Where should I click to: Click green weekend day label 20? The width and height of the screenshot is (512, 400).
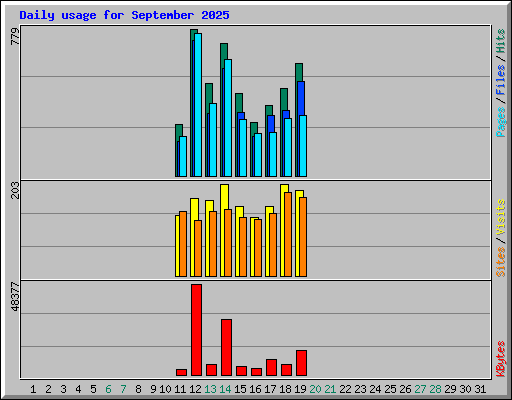(x=315, y=389)
